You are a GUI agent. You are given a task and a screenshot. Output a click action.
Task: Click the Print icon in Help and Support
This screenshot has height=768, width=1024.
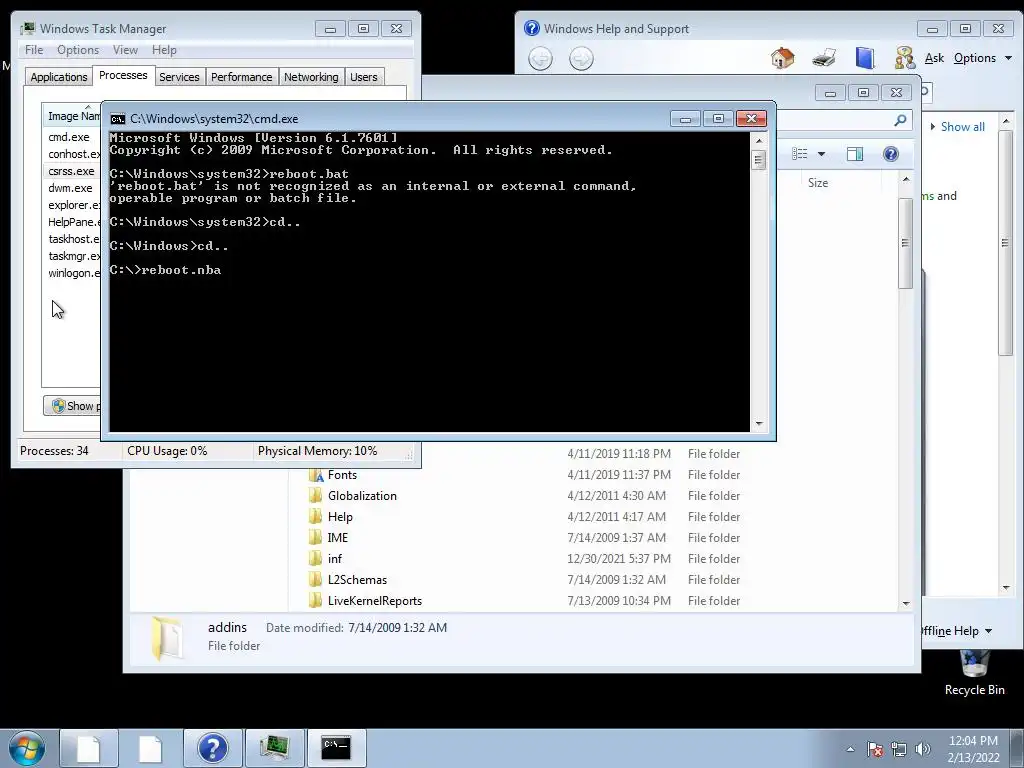[x=824, y=58]
